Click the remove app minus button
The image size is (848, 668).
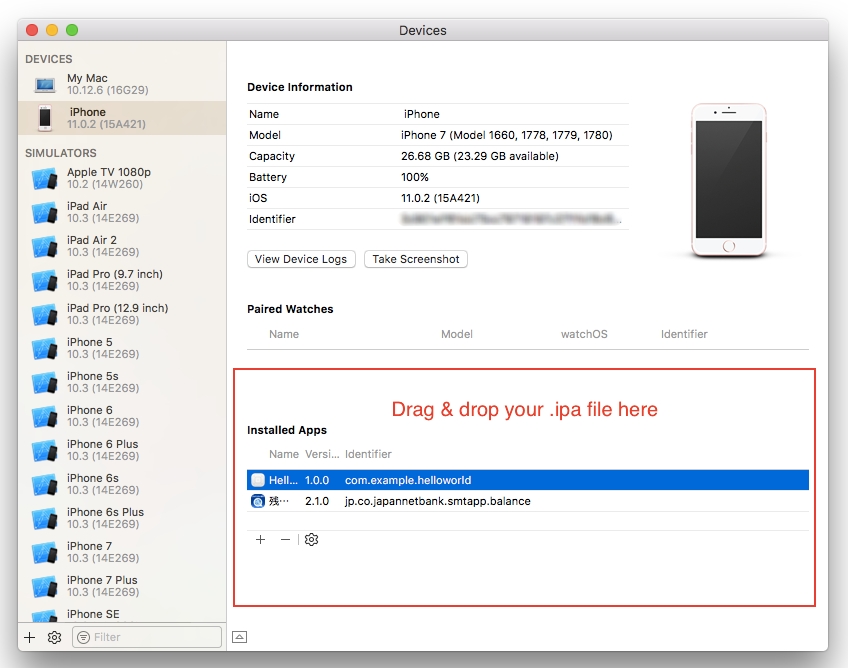(x=285, y=540)
